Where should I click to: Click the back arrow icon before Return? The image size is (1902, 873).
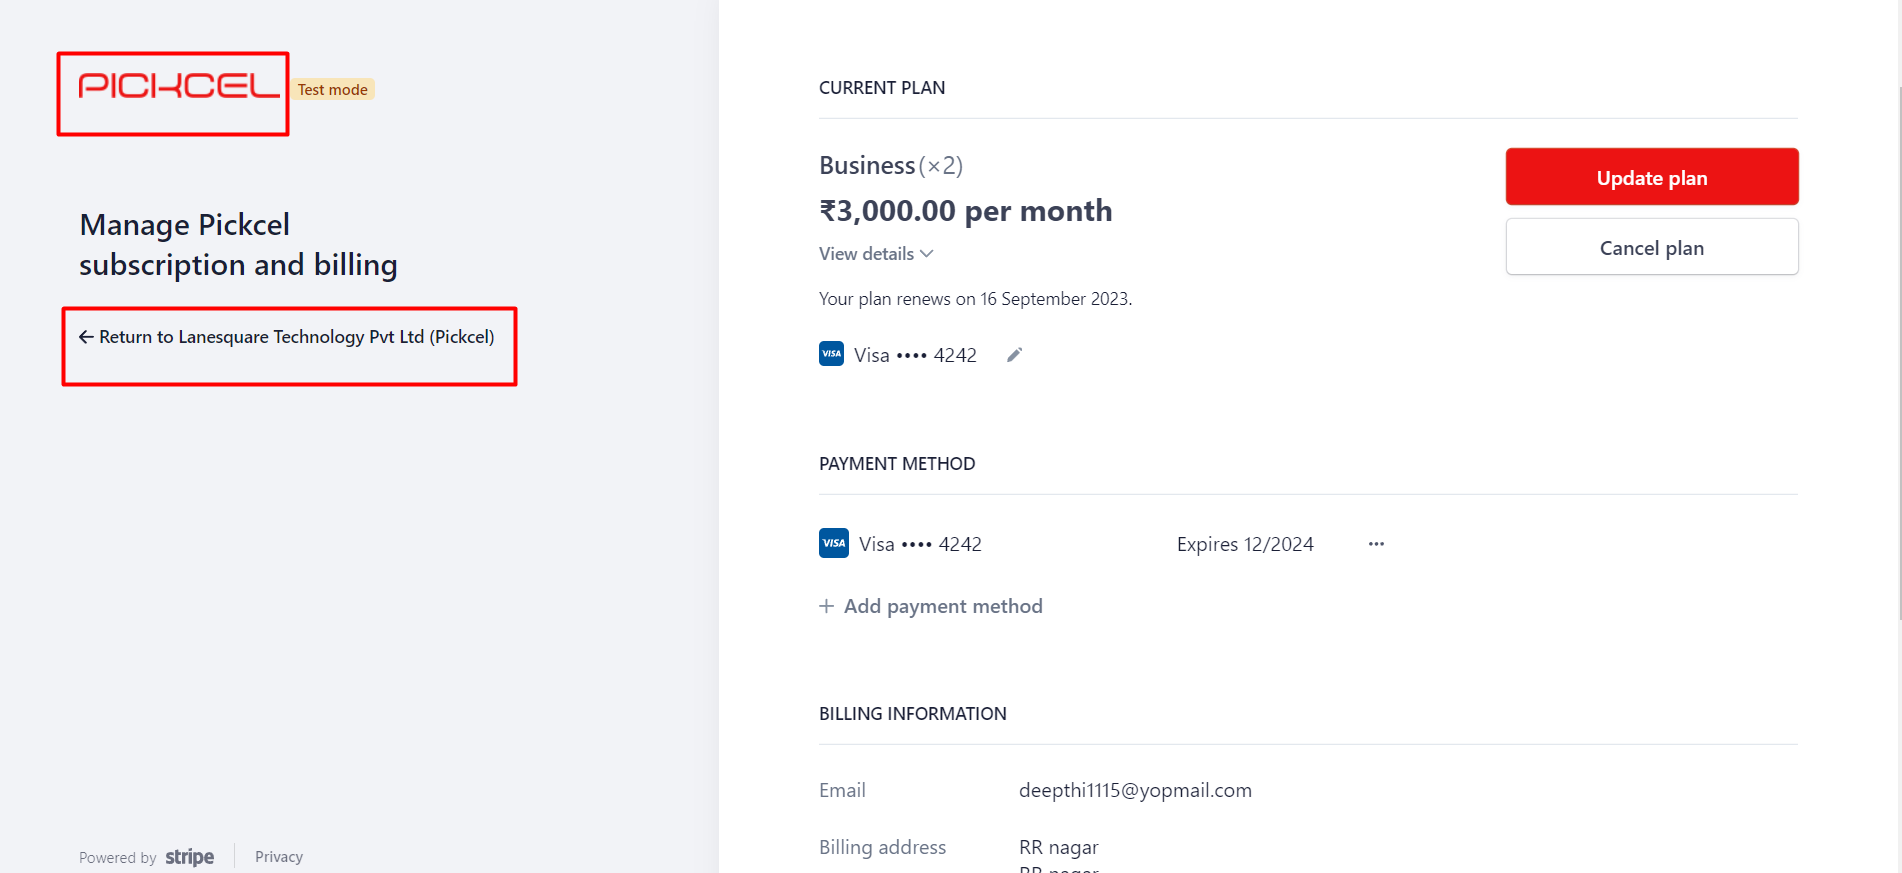click(86, 337)
